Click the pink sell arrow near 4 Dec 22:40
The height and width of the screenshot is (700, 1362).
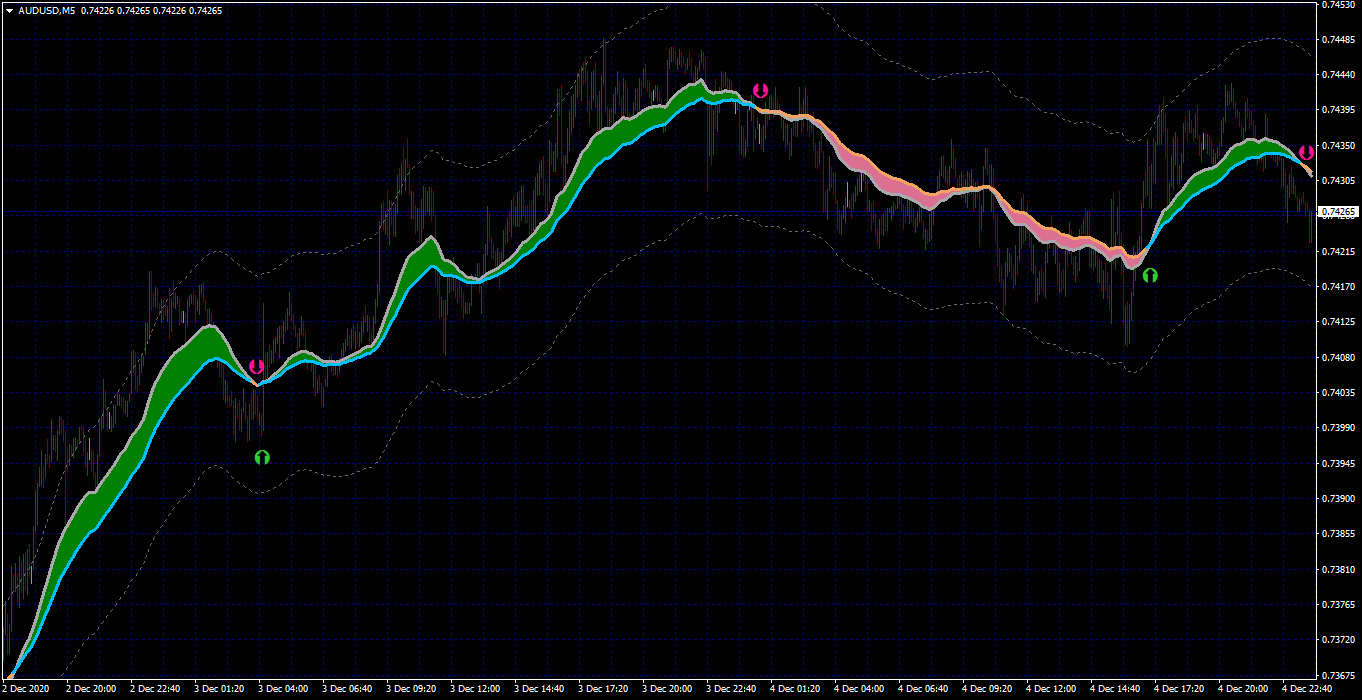pyautogui.click(x=1306, y=153)
